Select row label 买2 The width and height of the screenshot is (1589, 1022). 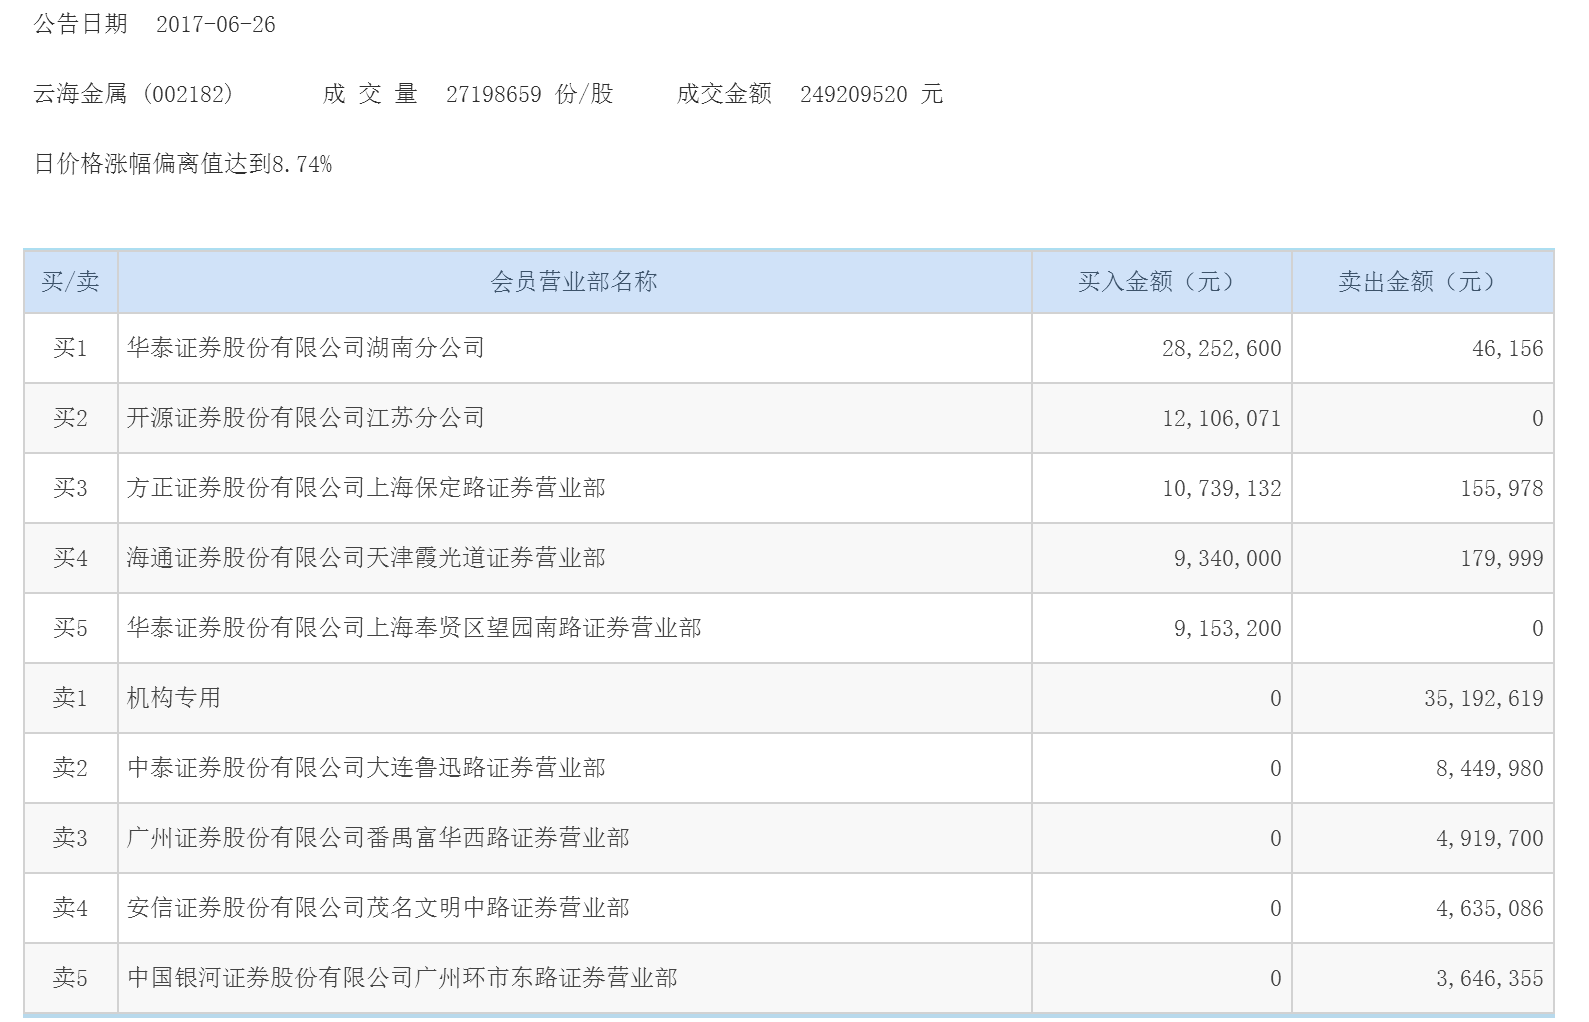pos(70,418)
